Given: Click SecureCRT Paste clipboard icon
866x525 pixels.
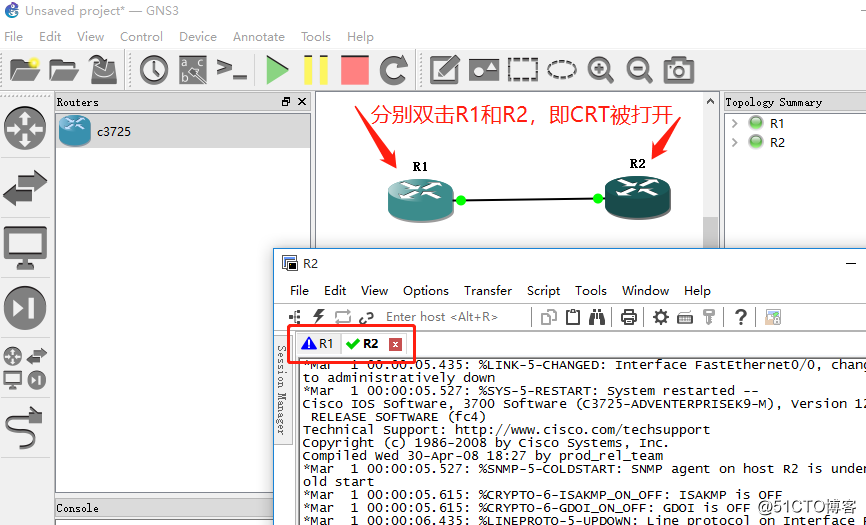Looking at the screenshot, I should [x=573, y=317].
